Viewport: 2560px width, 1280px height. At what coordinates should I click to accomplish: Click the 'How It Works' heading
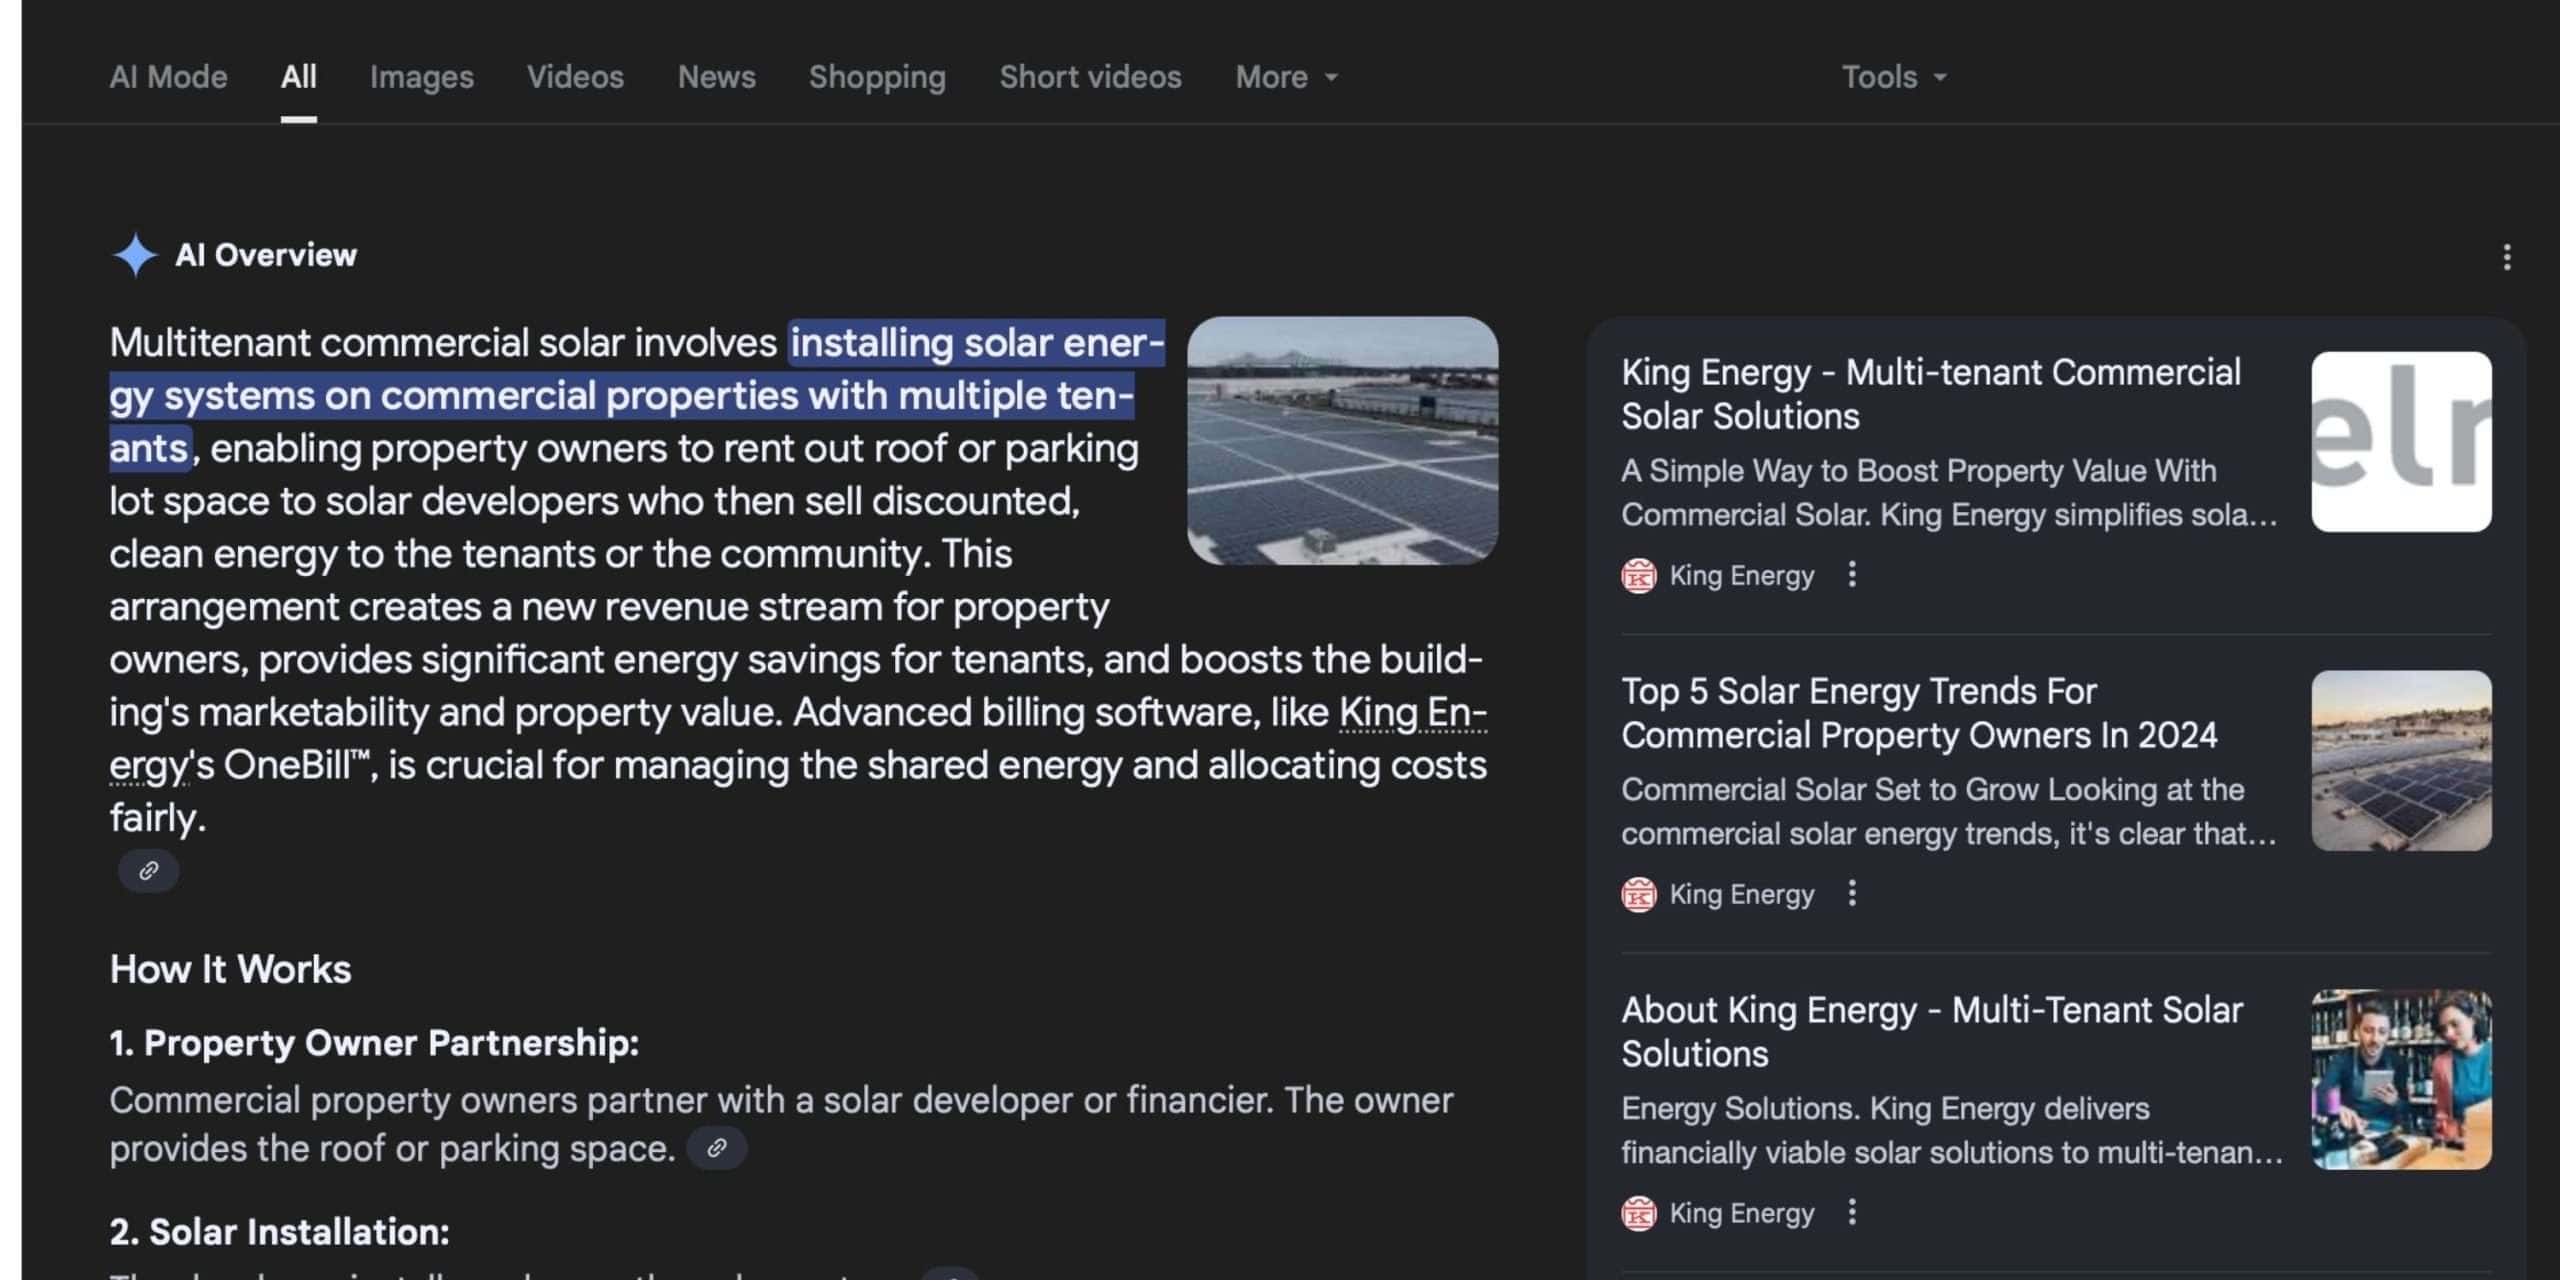pos(230,969)
